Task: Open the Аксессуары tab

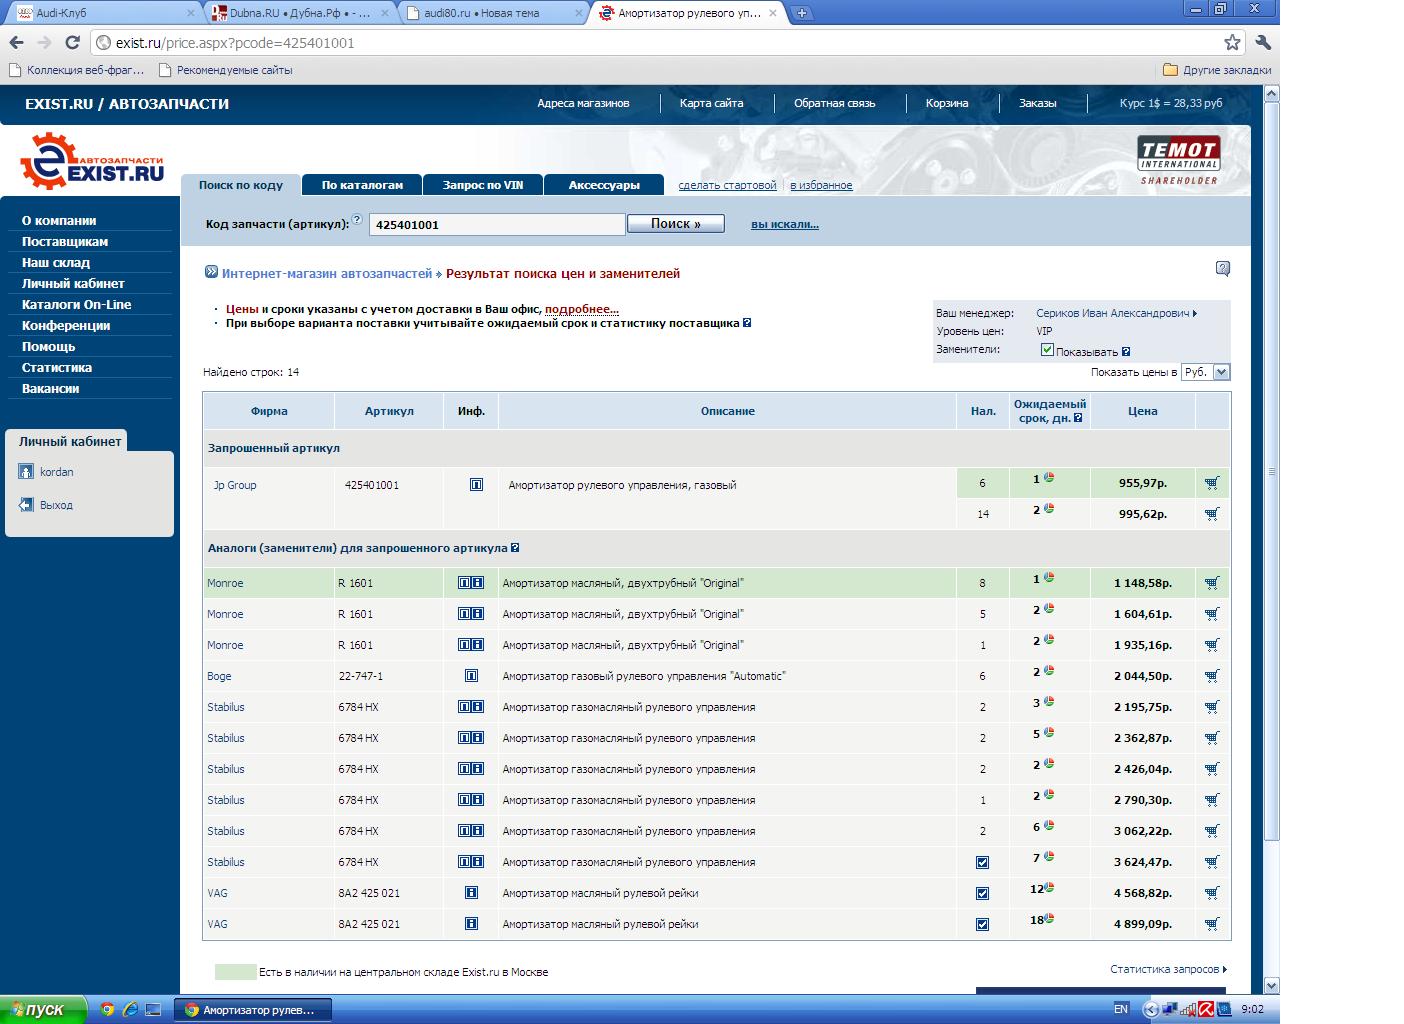Action: click(x=604, y=185)
